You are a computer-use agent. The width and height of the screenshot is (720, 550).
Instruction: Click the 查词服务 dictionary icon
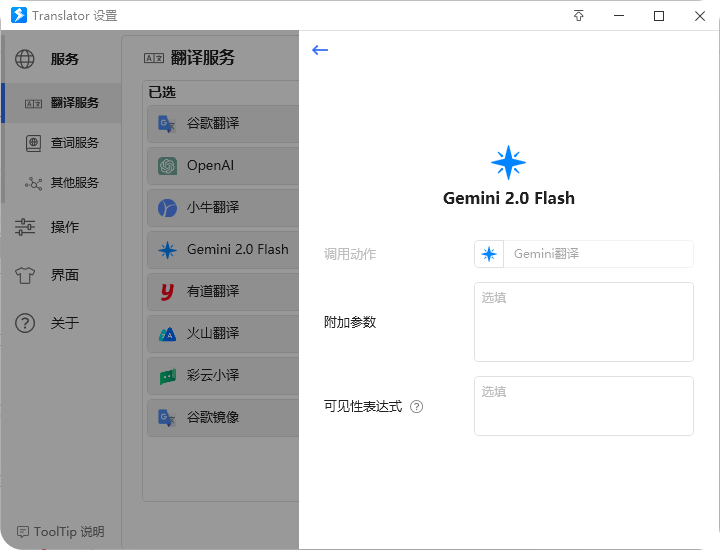[33, 143]
